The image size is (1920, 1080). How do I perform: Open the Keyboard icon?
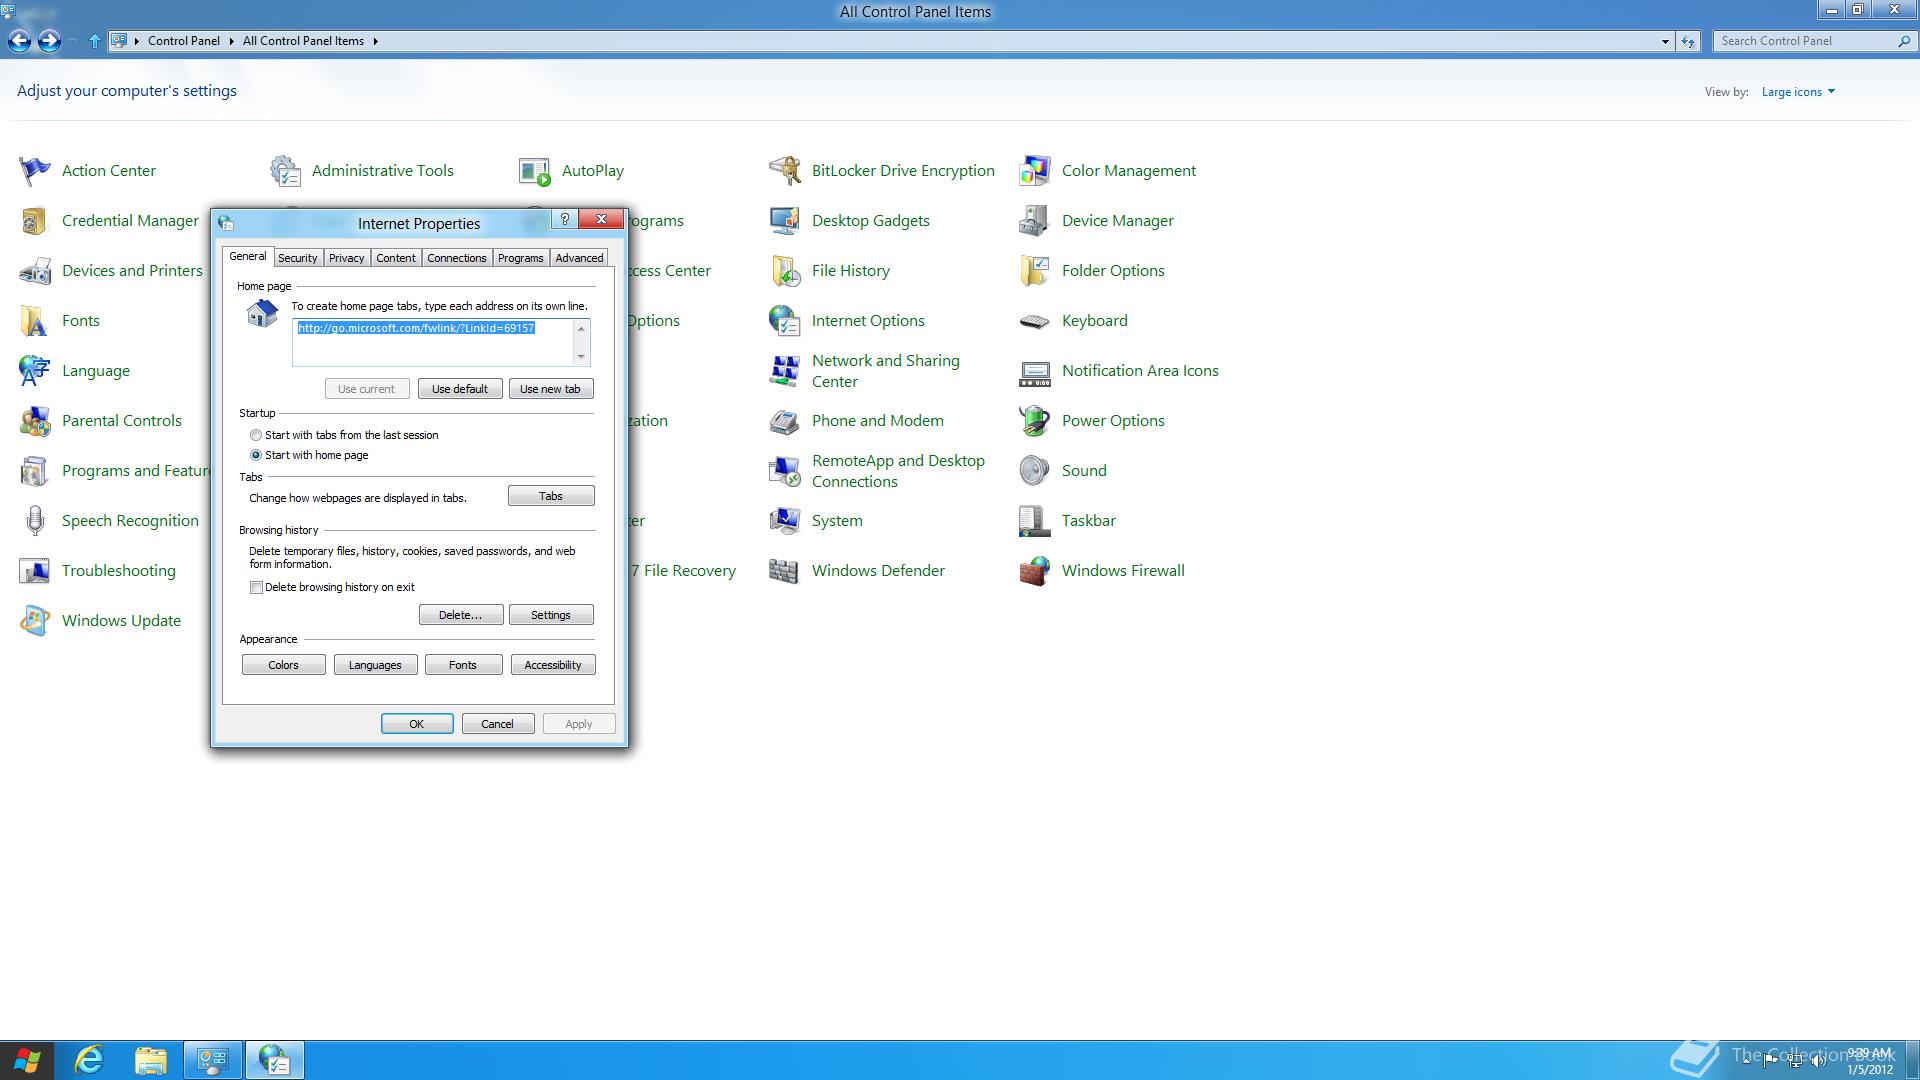[x=1035, y=321]
